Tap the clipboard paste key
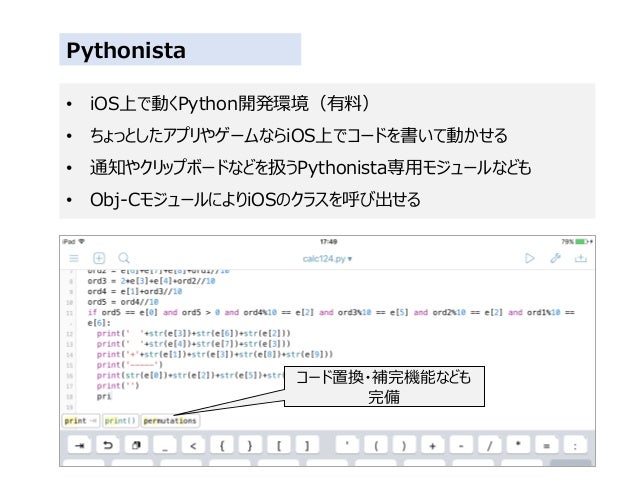 [x=136, y=445]
